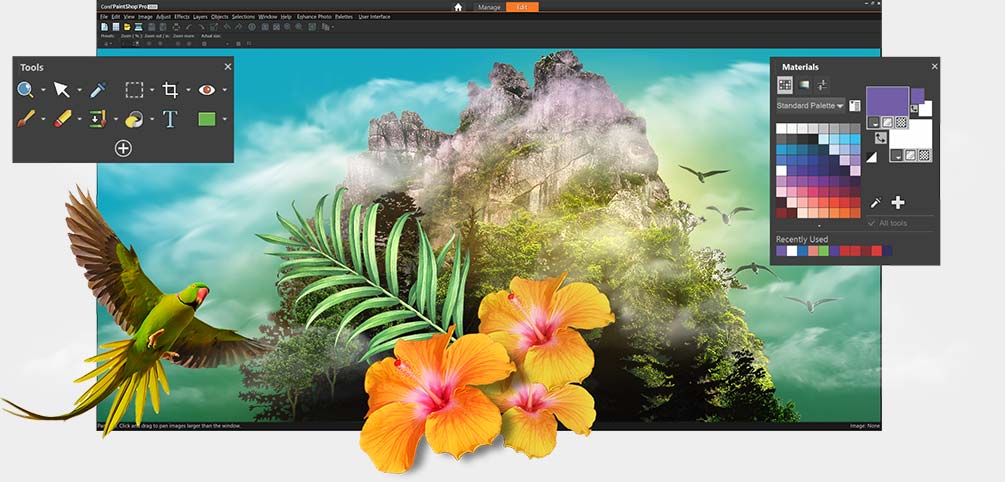Expand the Selection tool flyout arrow
1005x482 pixels.
coord(152,90)
